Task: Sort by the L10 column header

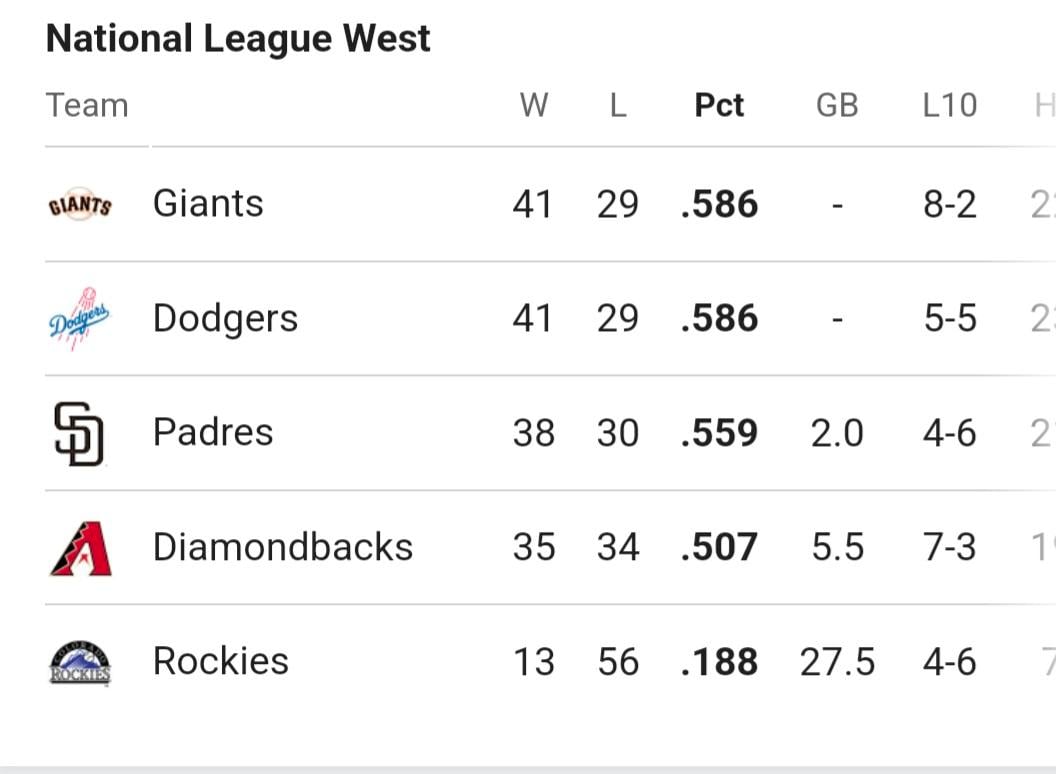Action: point(950,105)
